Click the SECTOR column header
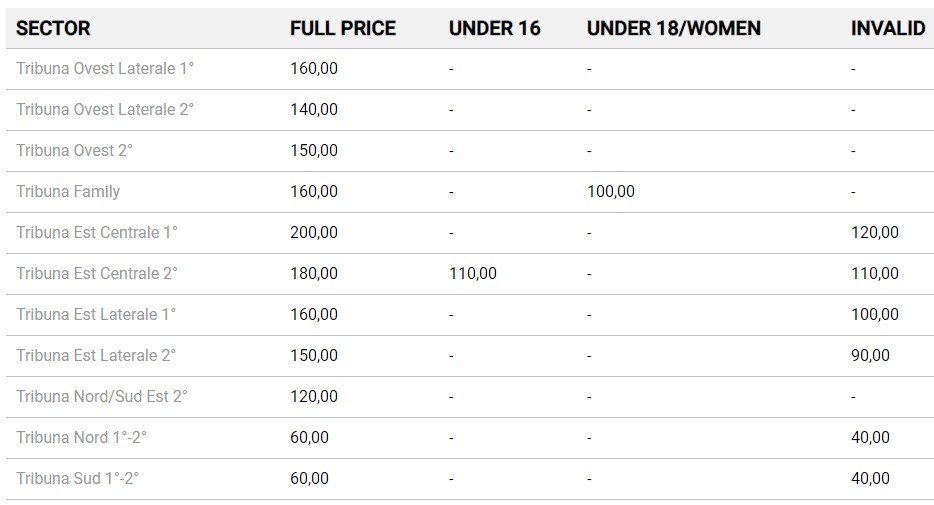 click(x=53, y=28)
